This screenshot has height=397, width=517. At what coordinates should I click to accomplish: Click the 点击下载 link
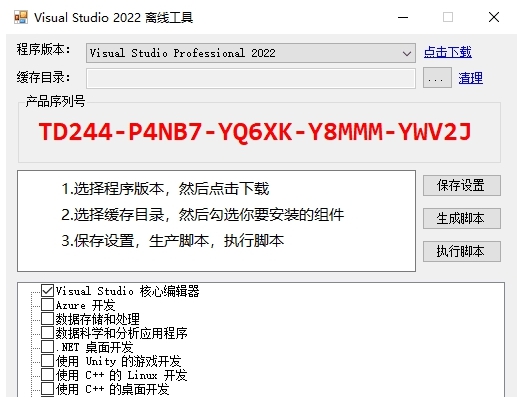pos(448,52)
